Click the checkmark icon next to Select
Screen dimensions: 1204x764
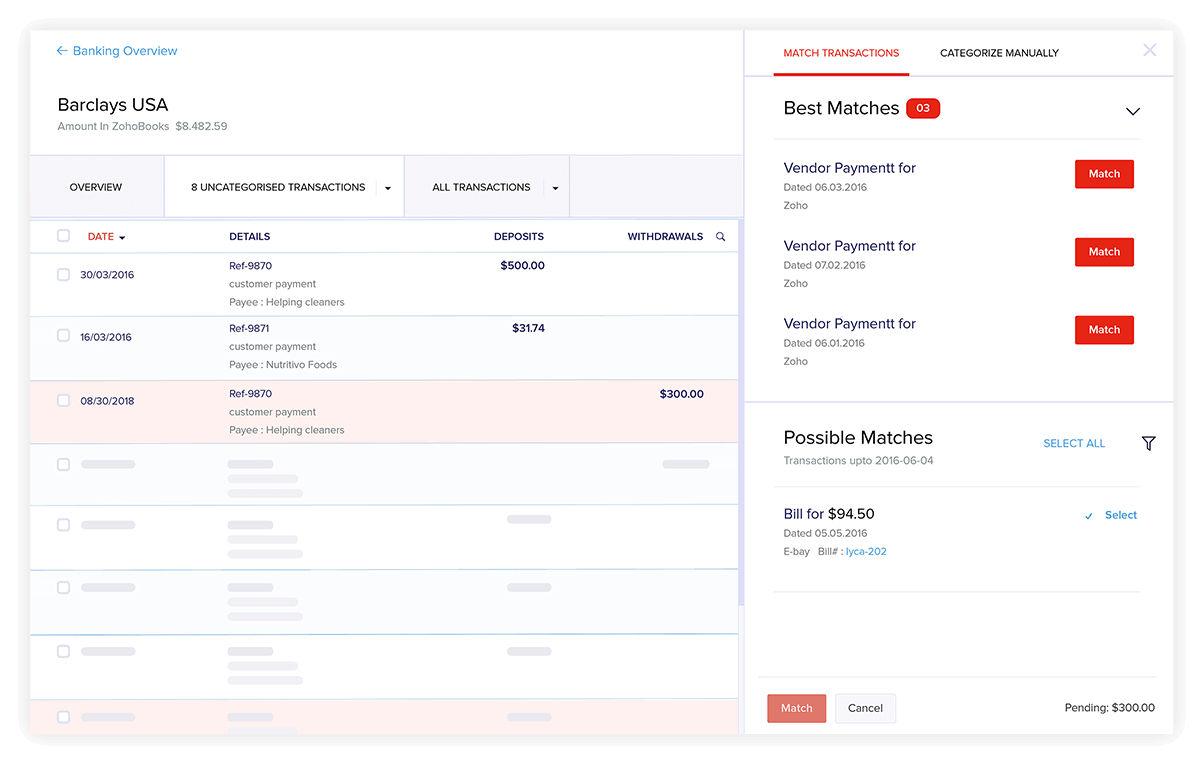click(1089, 516)
